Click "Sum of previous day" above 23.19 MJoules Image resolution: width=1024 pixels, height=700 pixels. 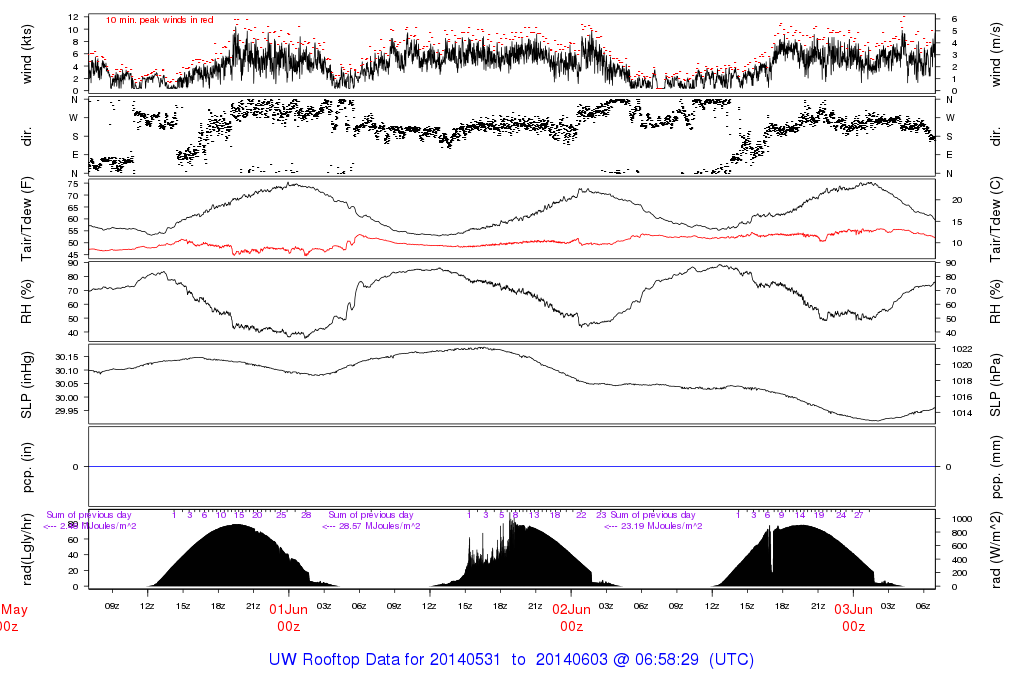653,515
